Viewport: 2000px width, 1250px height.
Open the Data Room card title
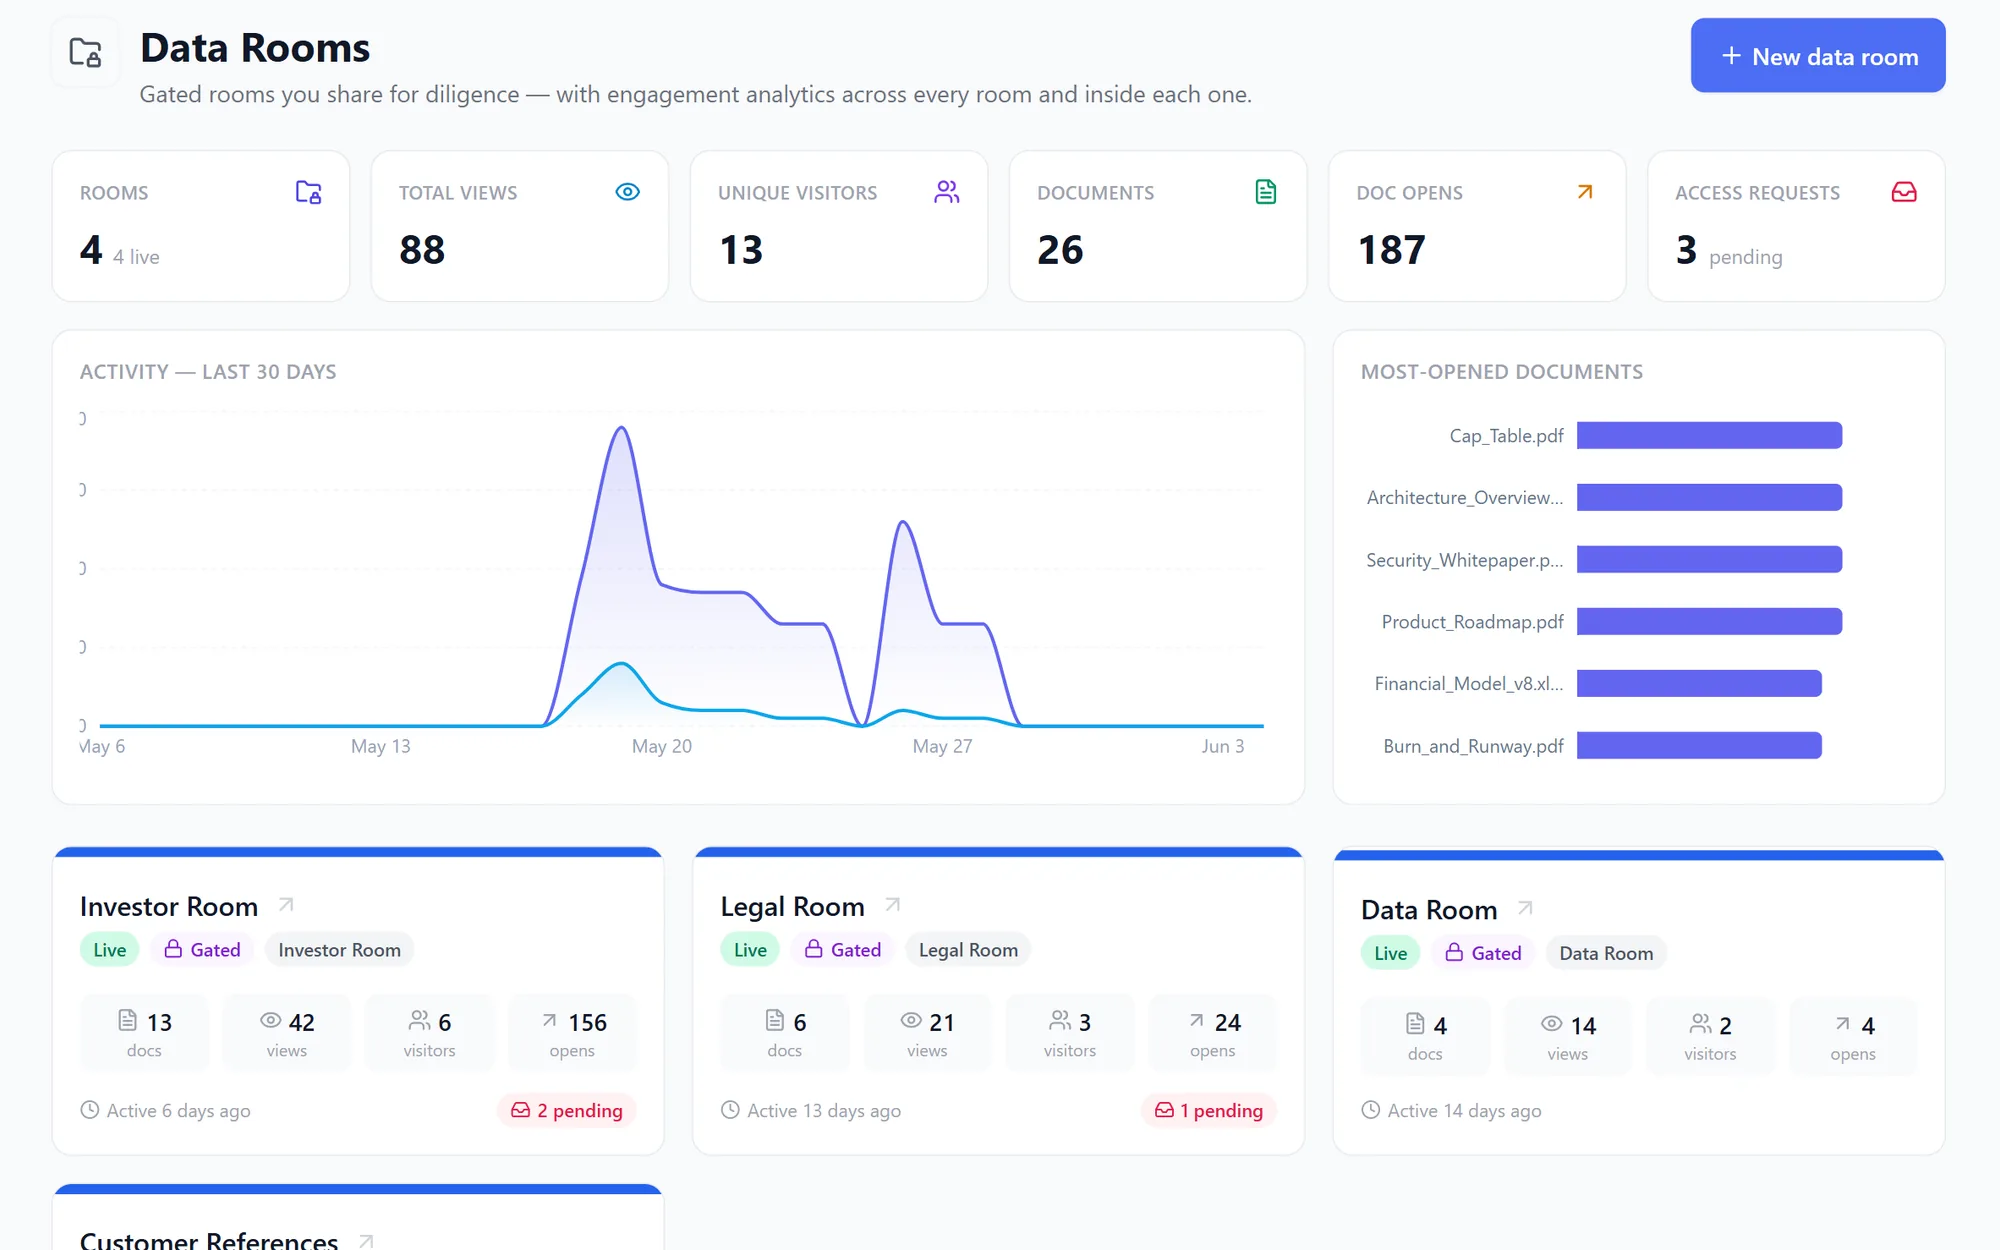[1429, 909]
